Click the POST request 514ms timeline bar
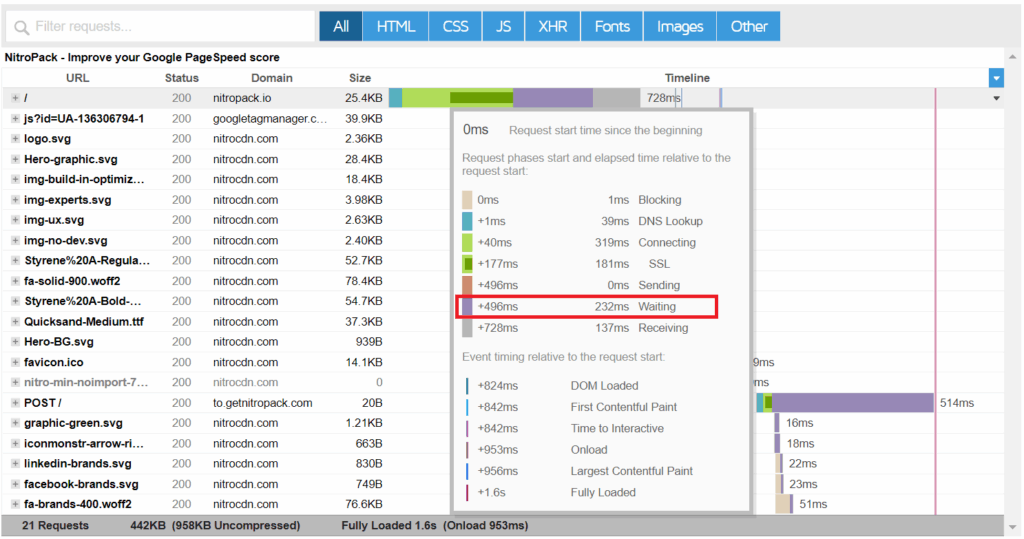This screenshot has width=1024, height=539. (x=845, y=402)
